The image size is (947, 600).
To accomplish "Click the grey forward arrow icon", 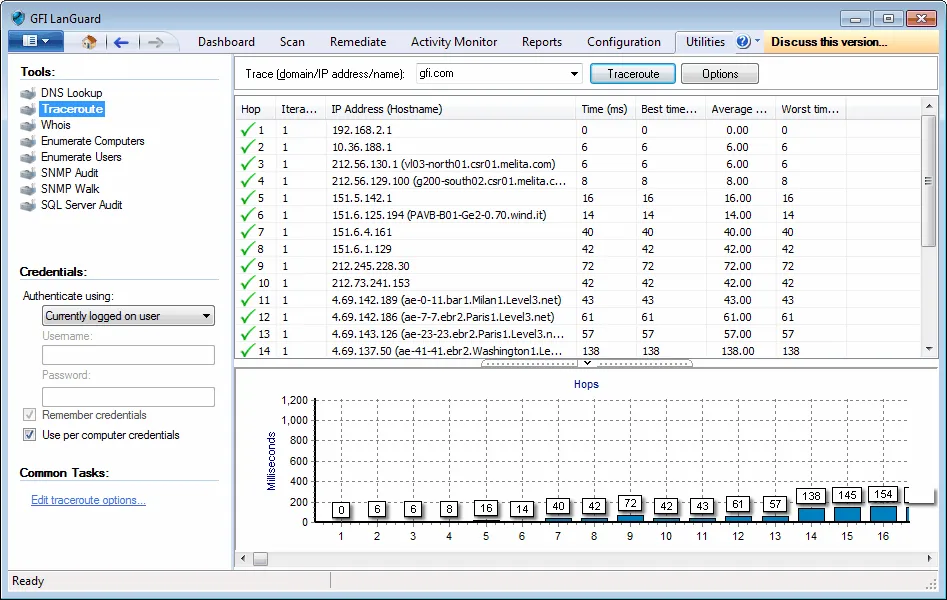I will (155, 42).
